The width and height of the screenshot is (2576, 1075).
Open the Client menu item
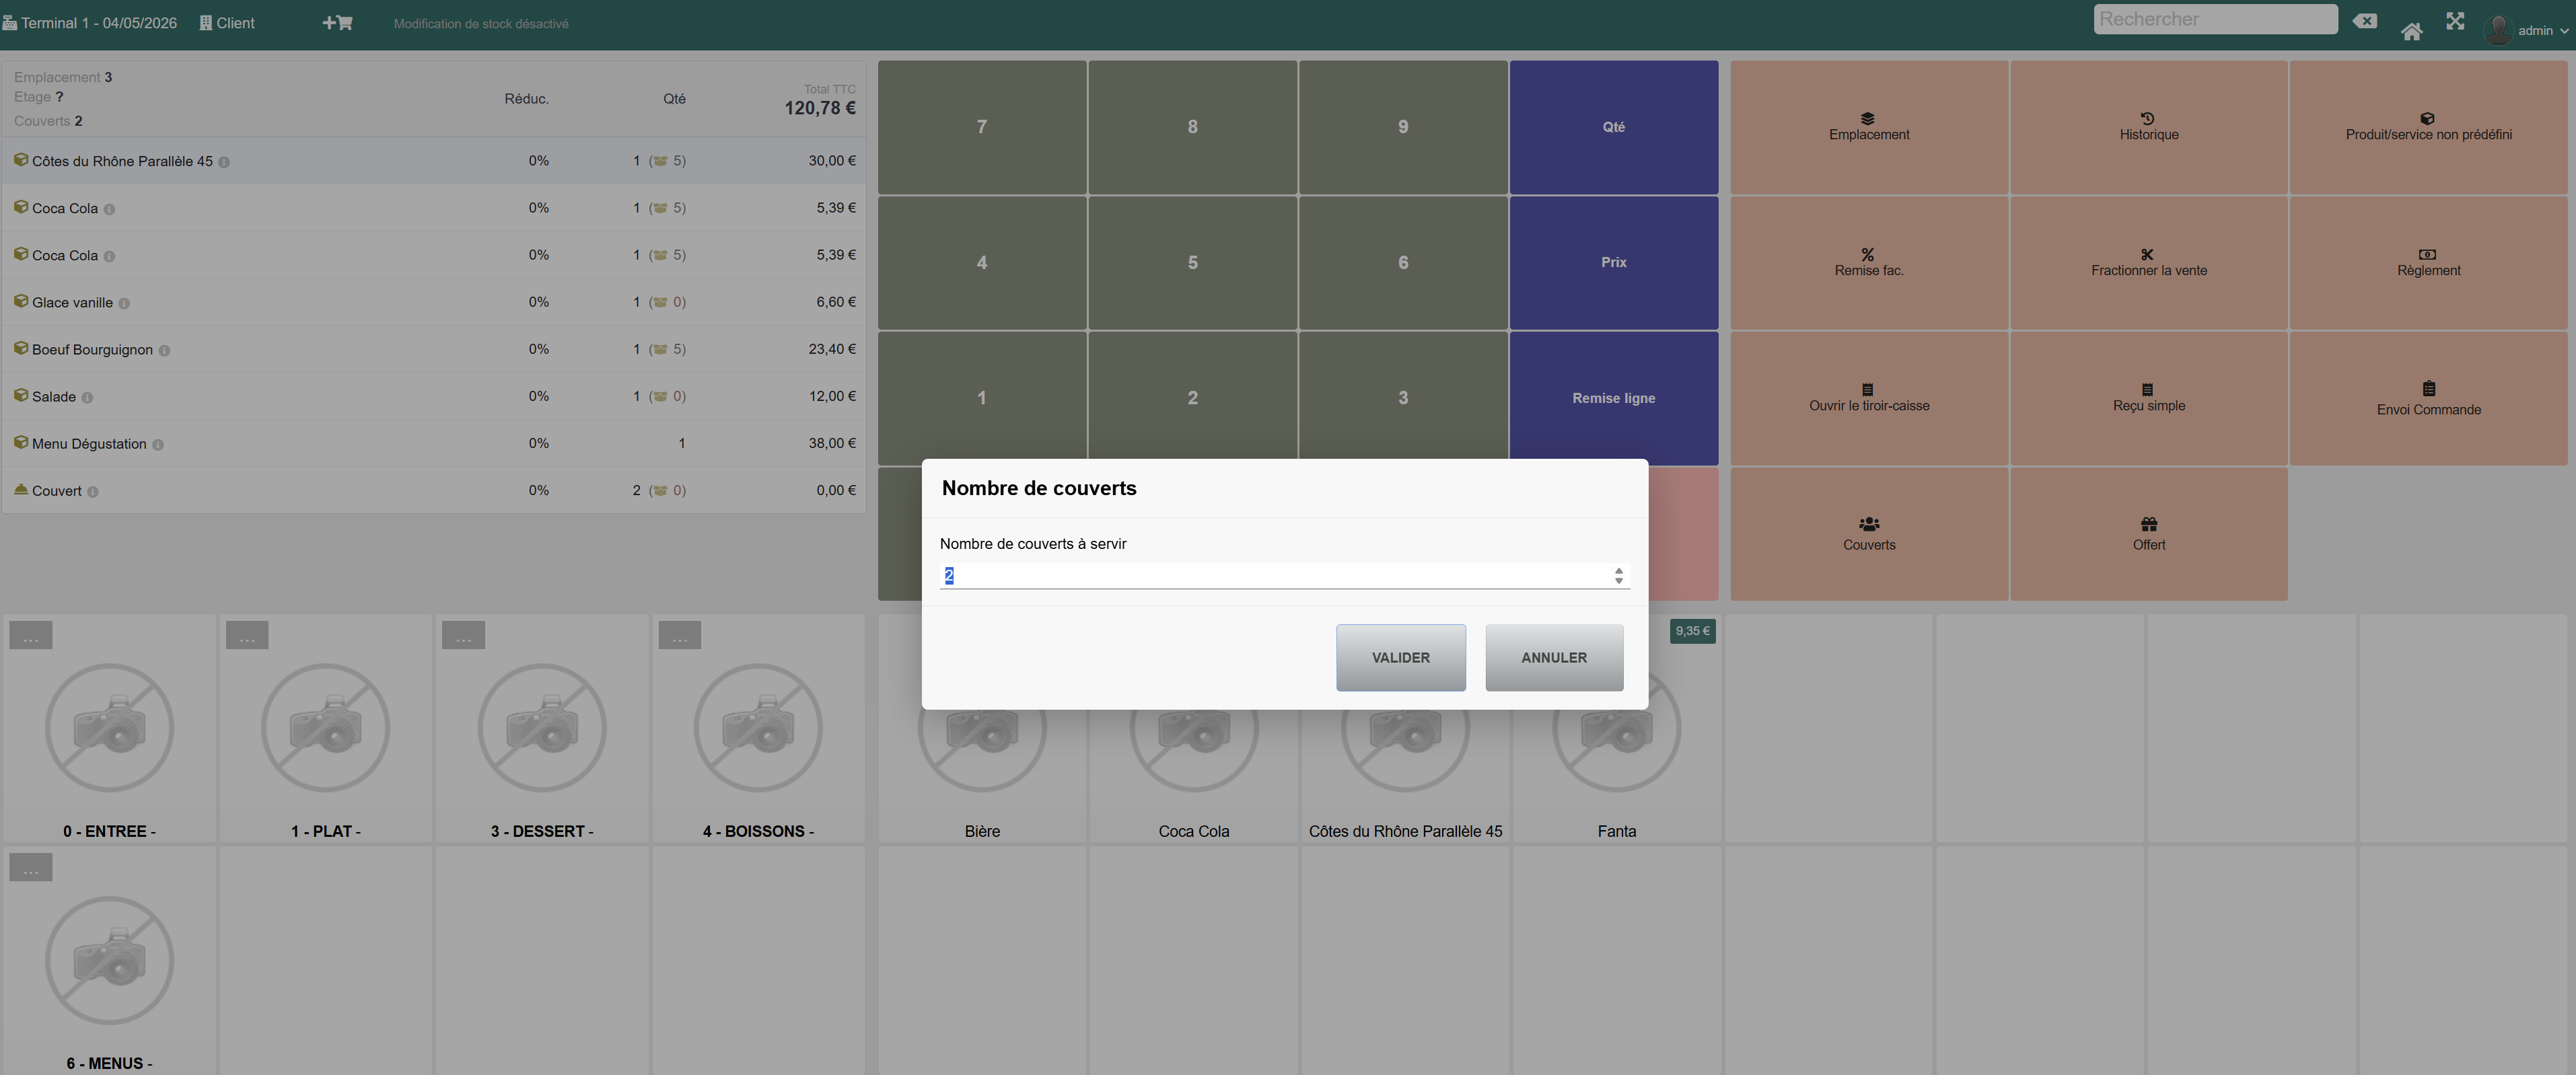227,23
